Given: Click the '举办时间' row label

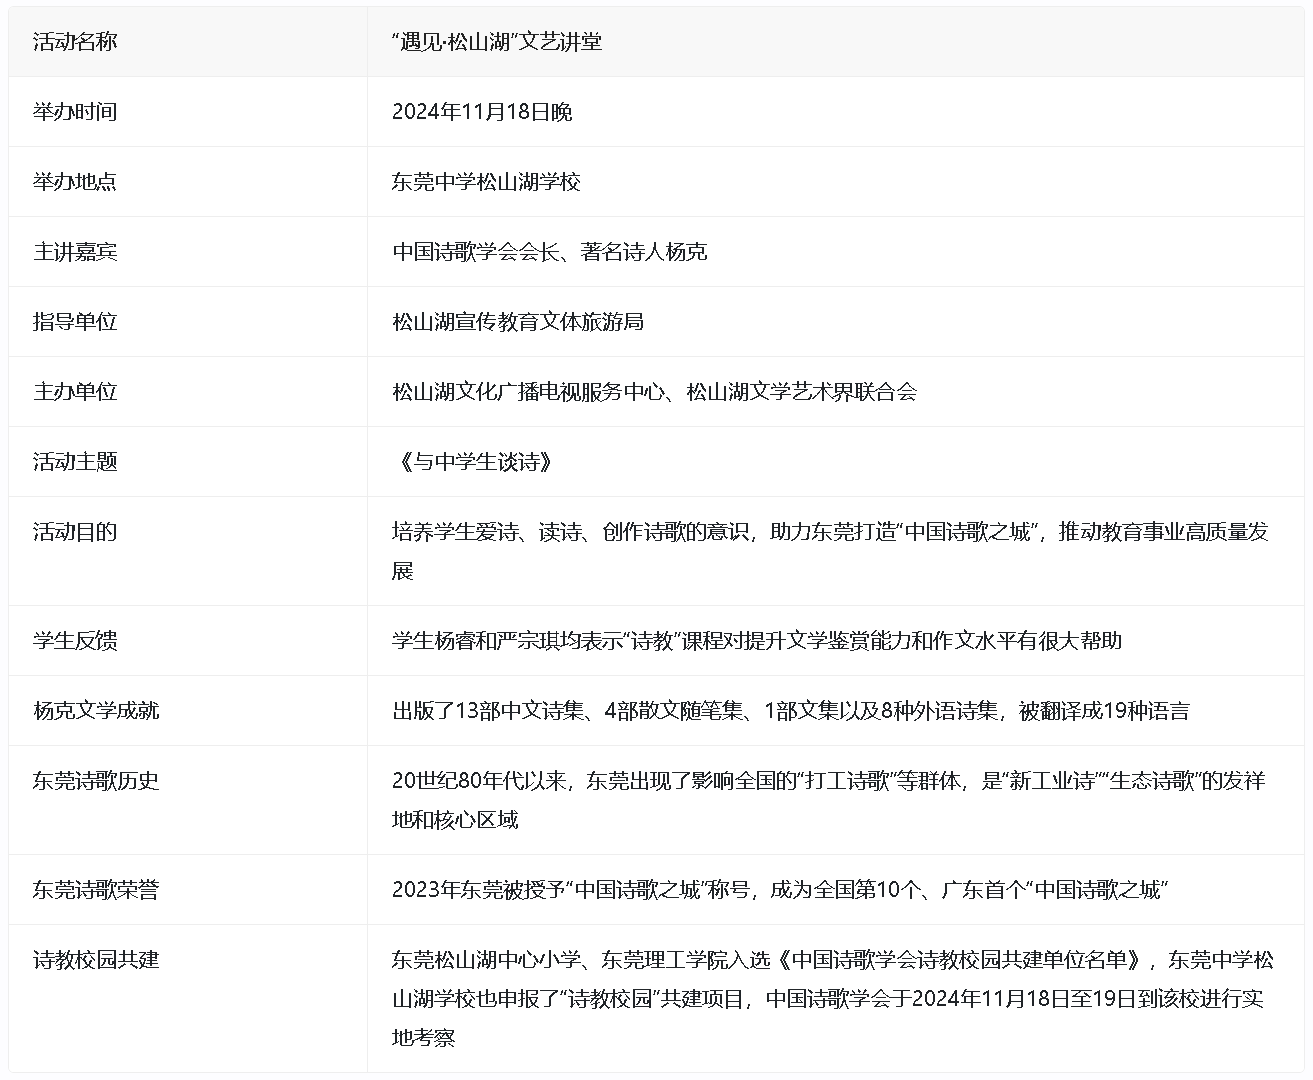Looking at the screenshot, I should [75, 112].
